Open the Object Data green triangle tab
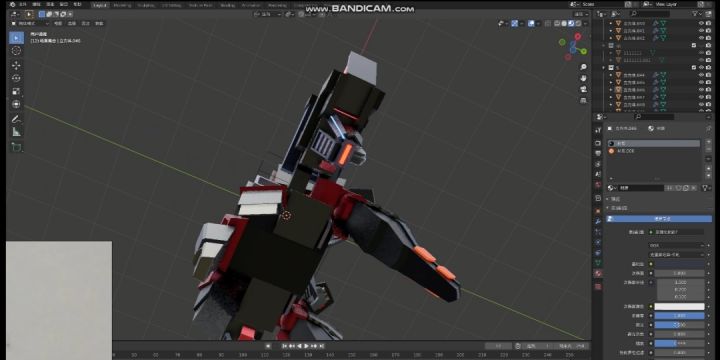The image size is (720, 360). pos(598,263)
